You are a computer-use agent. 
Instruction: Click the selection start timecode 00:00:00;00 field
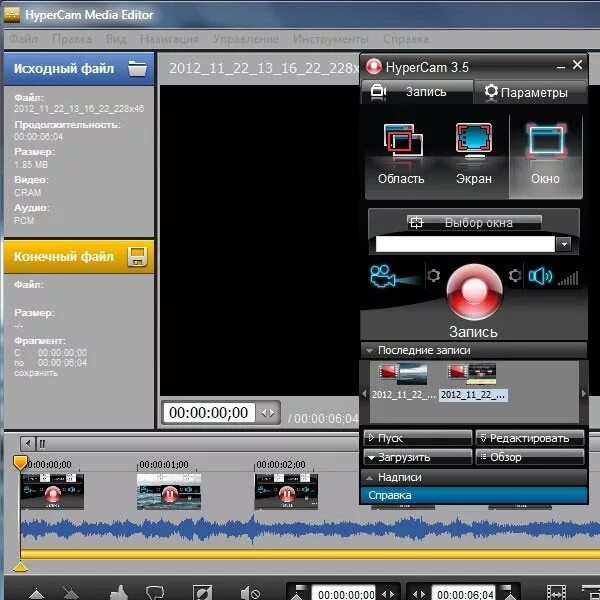coord(344,594)
